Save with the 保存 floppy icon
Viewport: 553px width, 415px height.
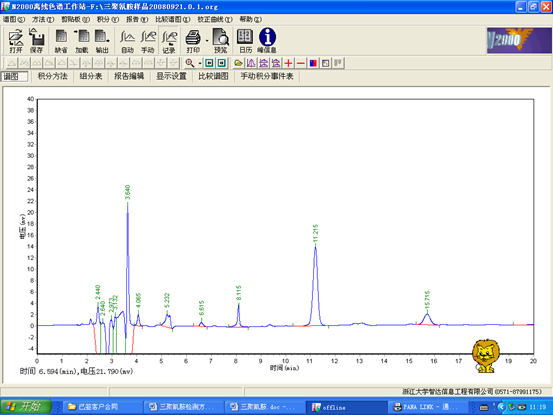tap(36, 41)
